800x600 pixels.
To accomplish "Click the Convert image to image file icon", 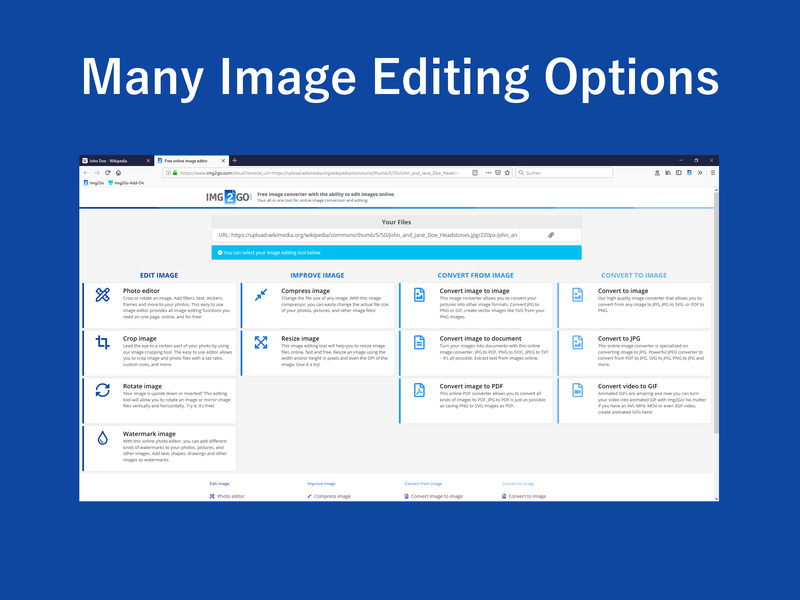I will [419, 295].
